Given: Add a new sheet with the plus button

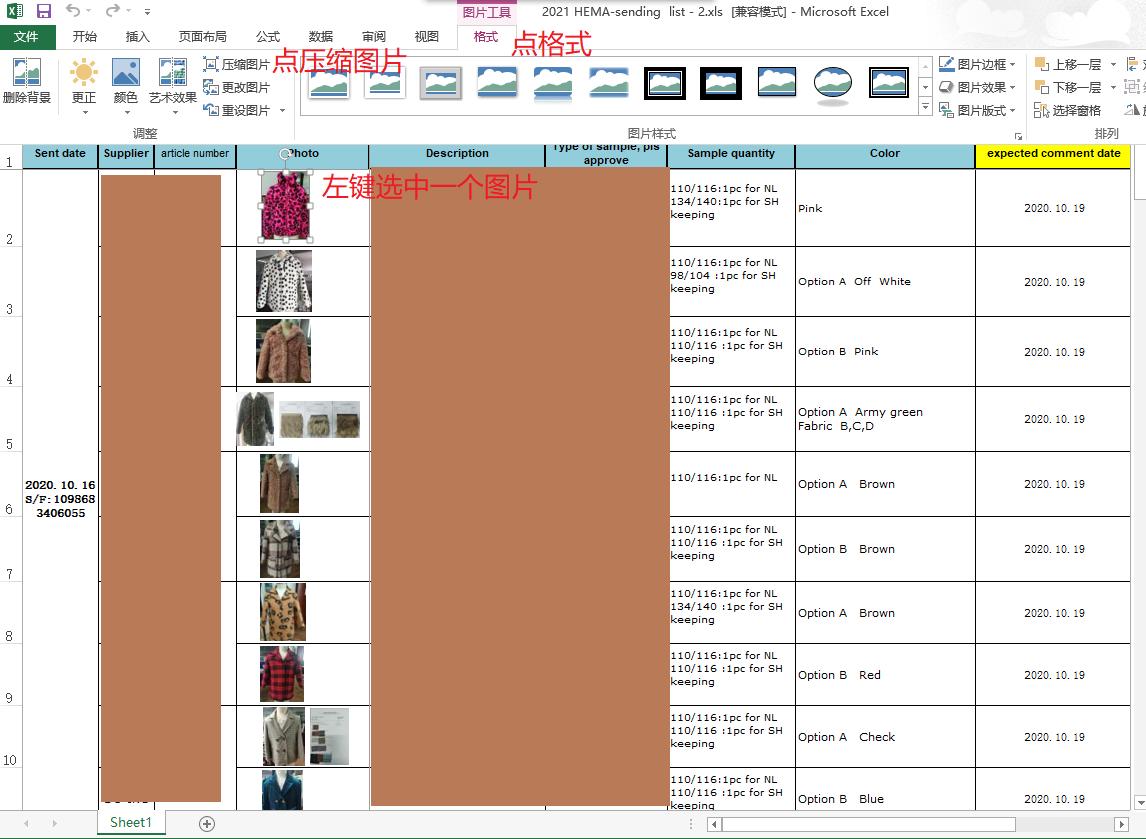Looking at the screenshot, I should click(x=207, y=823).
